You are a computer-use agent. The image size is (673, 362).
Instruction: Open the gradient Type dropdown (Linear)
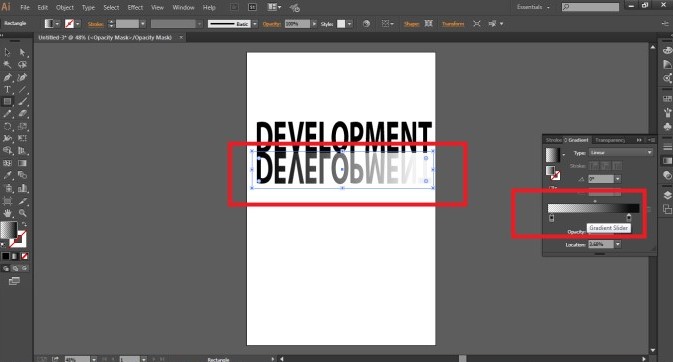(621, 152)
